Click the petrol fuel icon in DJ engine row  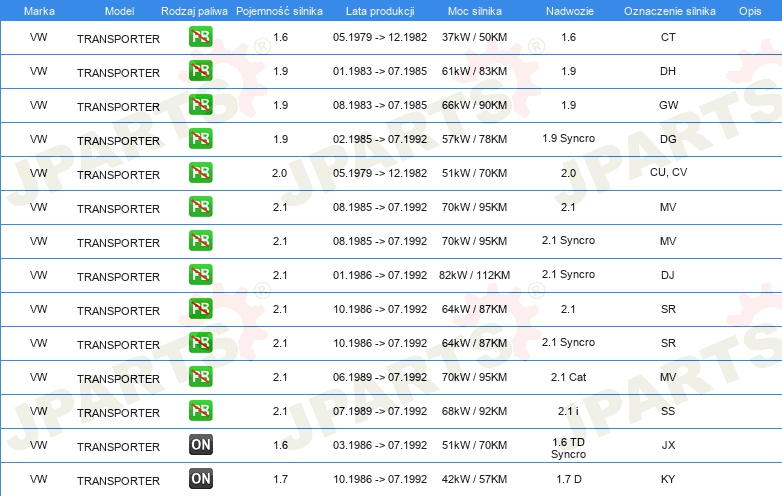(200, 274)
